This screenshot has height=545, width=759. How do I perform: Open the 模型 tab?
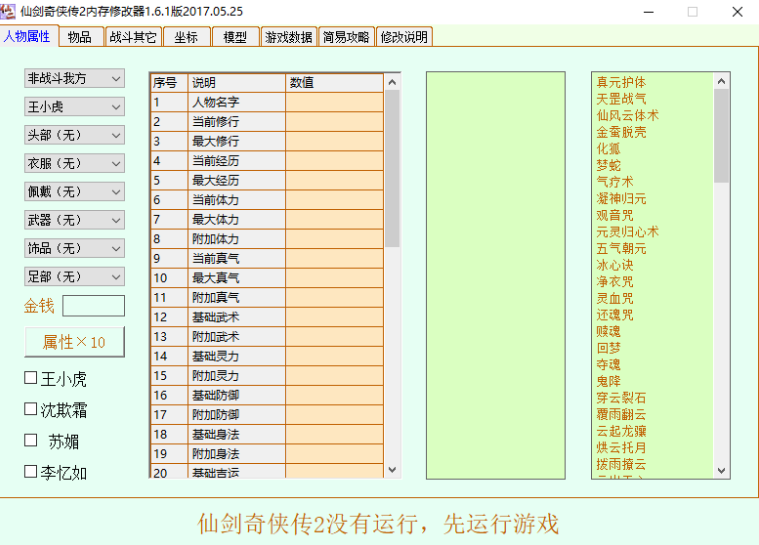pyautogui.click(x=236, y=37)
